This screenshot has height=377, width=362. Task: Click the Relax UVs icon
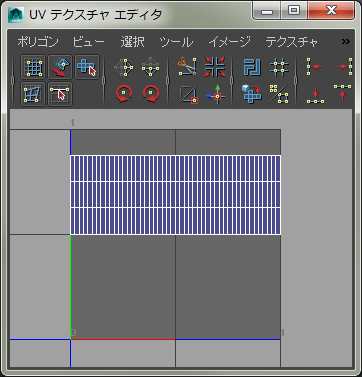[279, 94]
